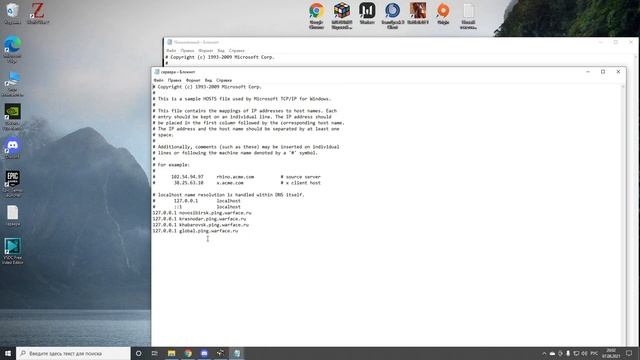Open Файл menu in background Notepad
The height and width of the screenshot is (360, 640).
point(171,51)
